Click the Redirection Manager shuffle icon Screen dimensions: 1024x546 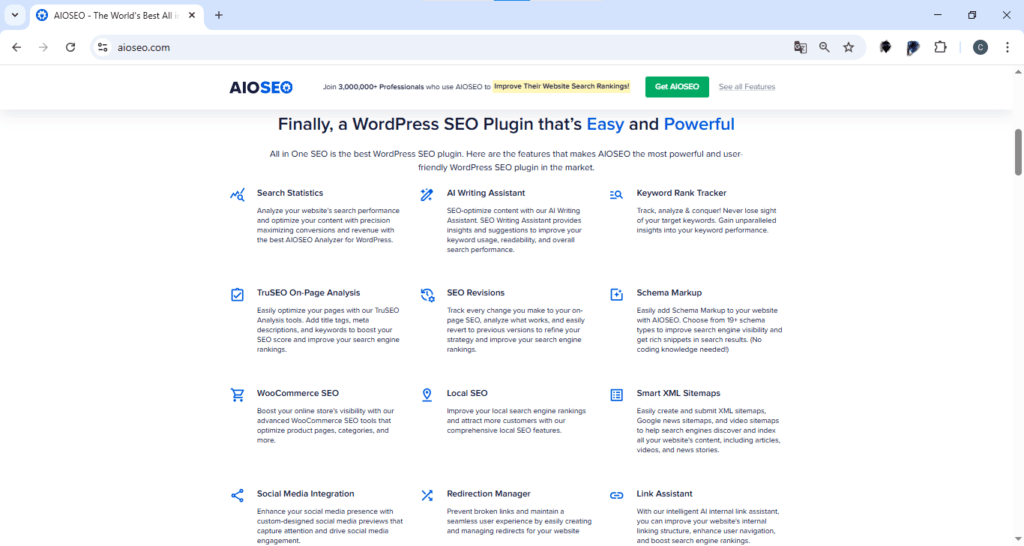[427, 496]
